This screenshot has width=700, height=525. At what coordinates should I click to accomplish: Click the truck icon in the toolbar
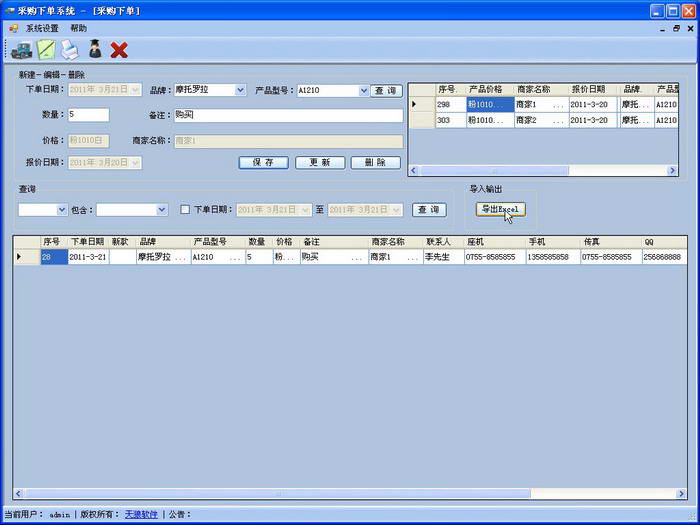pos(21,49)
